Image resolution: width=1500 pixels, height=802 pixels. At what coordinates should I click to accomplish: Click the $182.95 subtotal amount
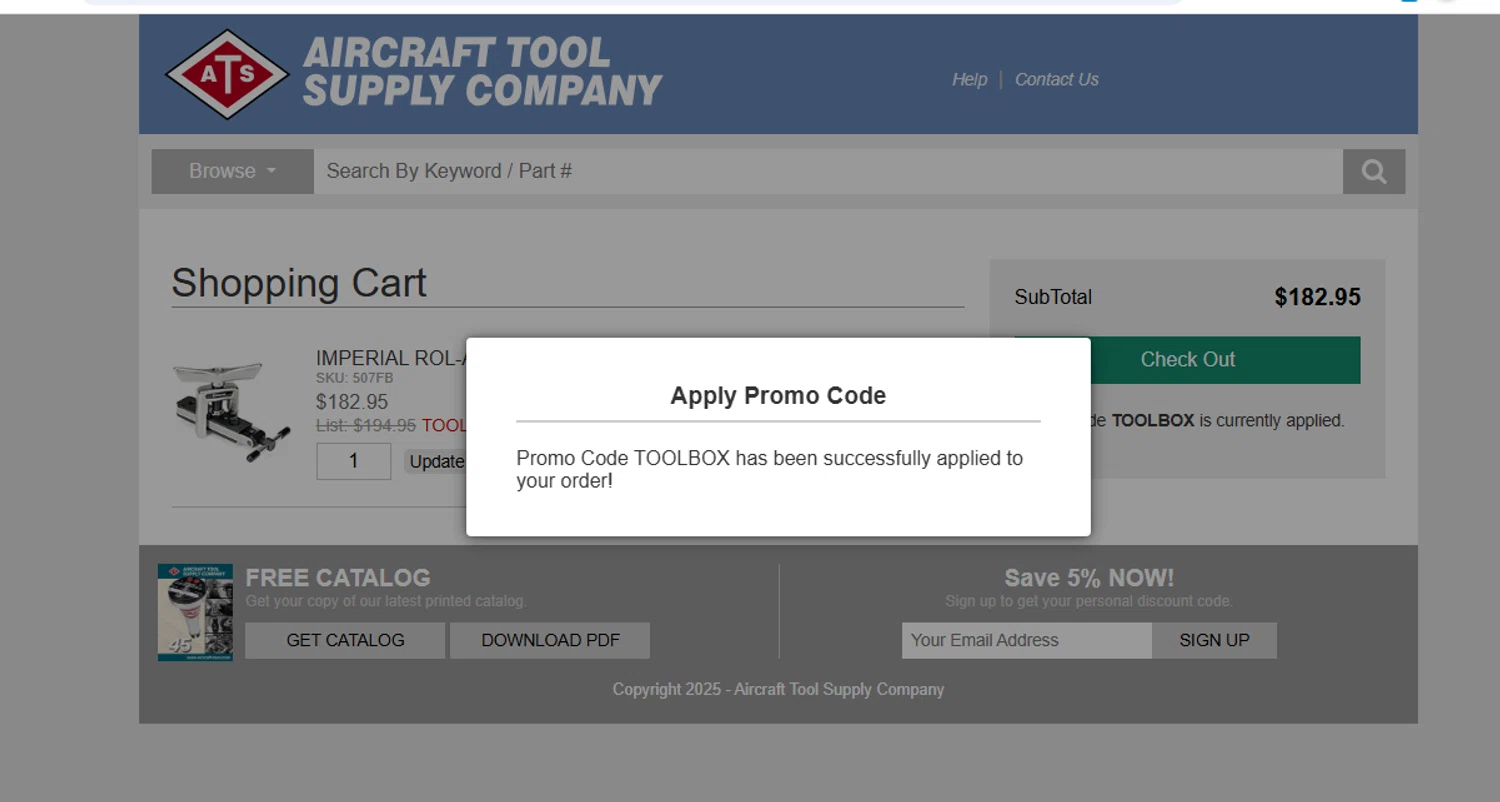[1317, 297]
